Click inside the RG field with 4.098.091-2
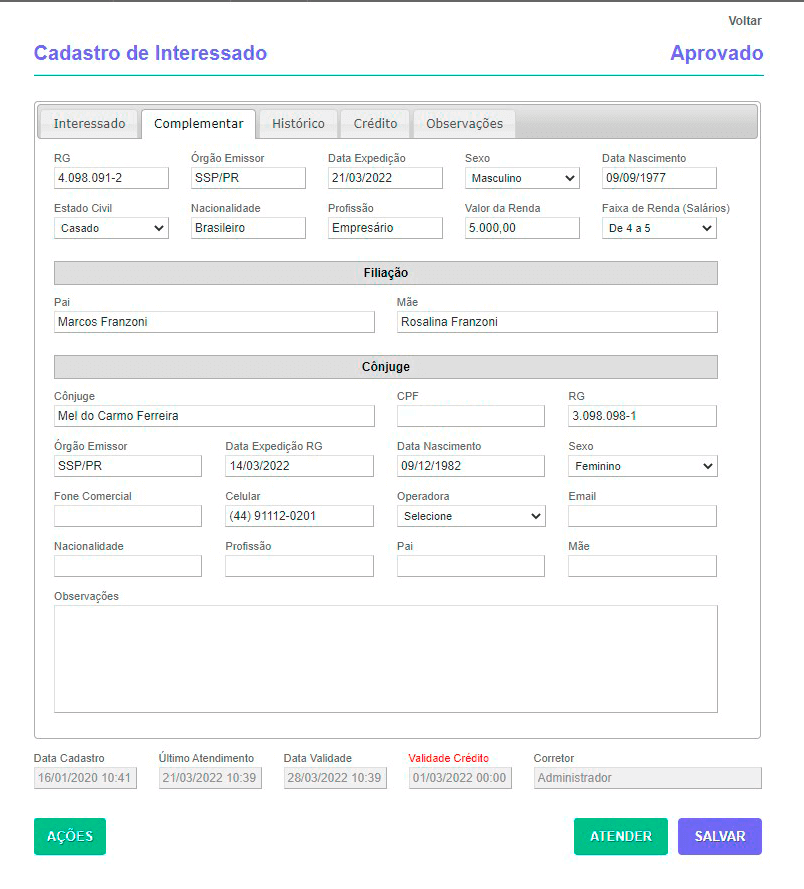 pyautogui.click(x=111, y=178)
